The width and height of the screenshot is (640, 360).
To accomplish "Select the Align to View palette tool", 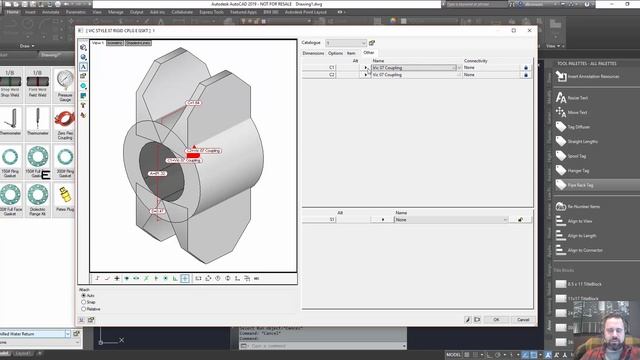I will click(x=574, y=221).
